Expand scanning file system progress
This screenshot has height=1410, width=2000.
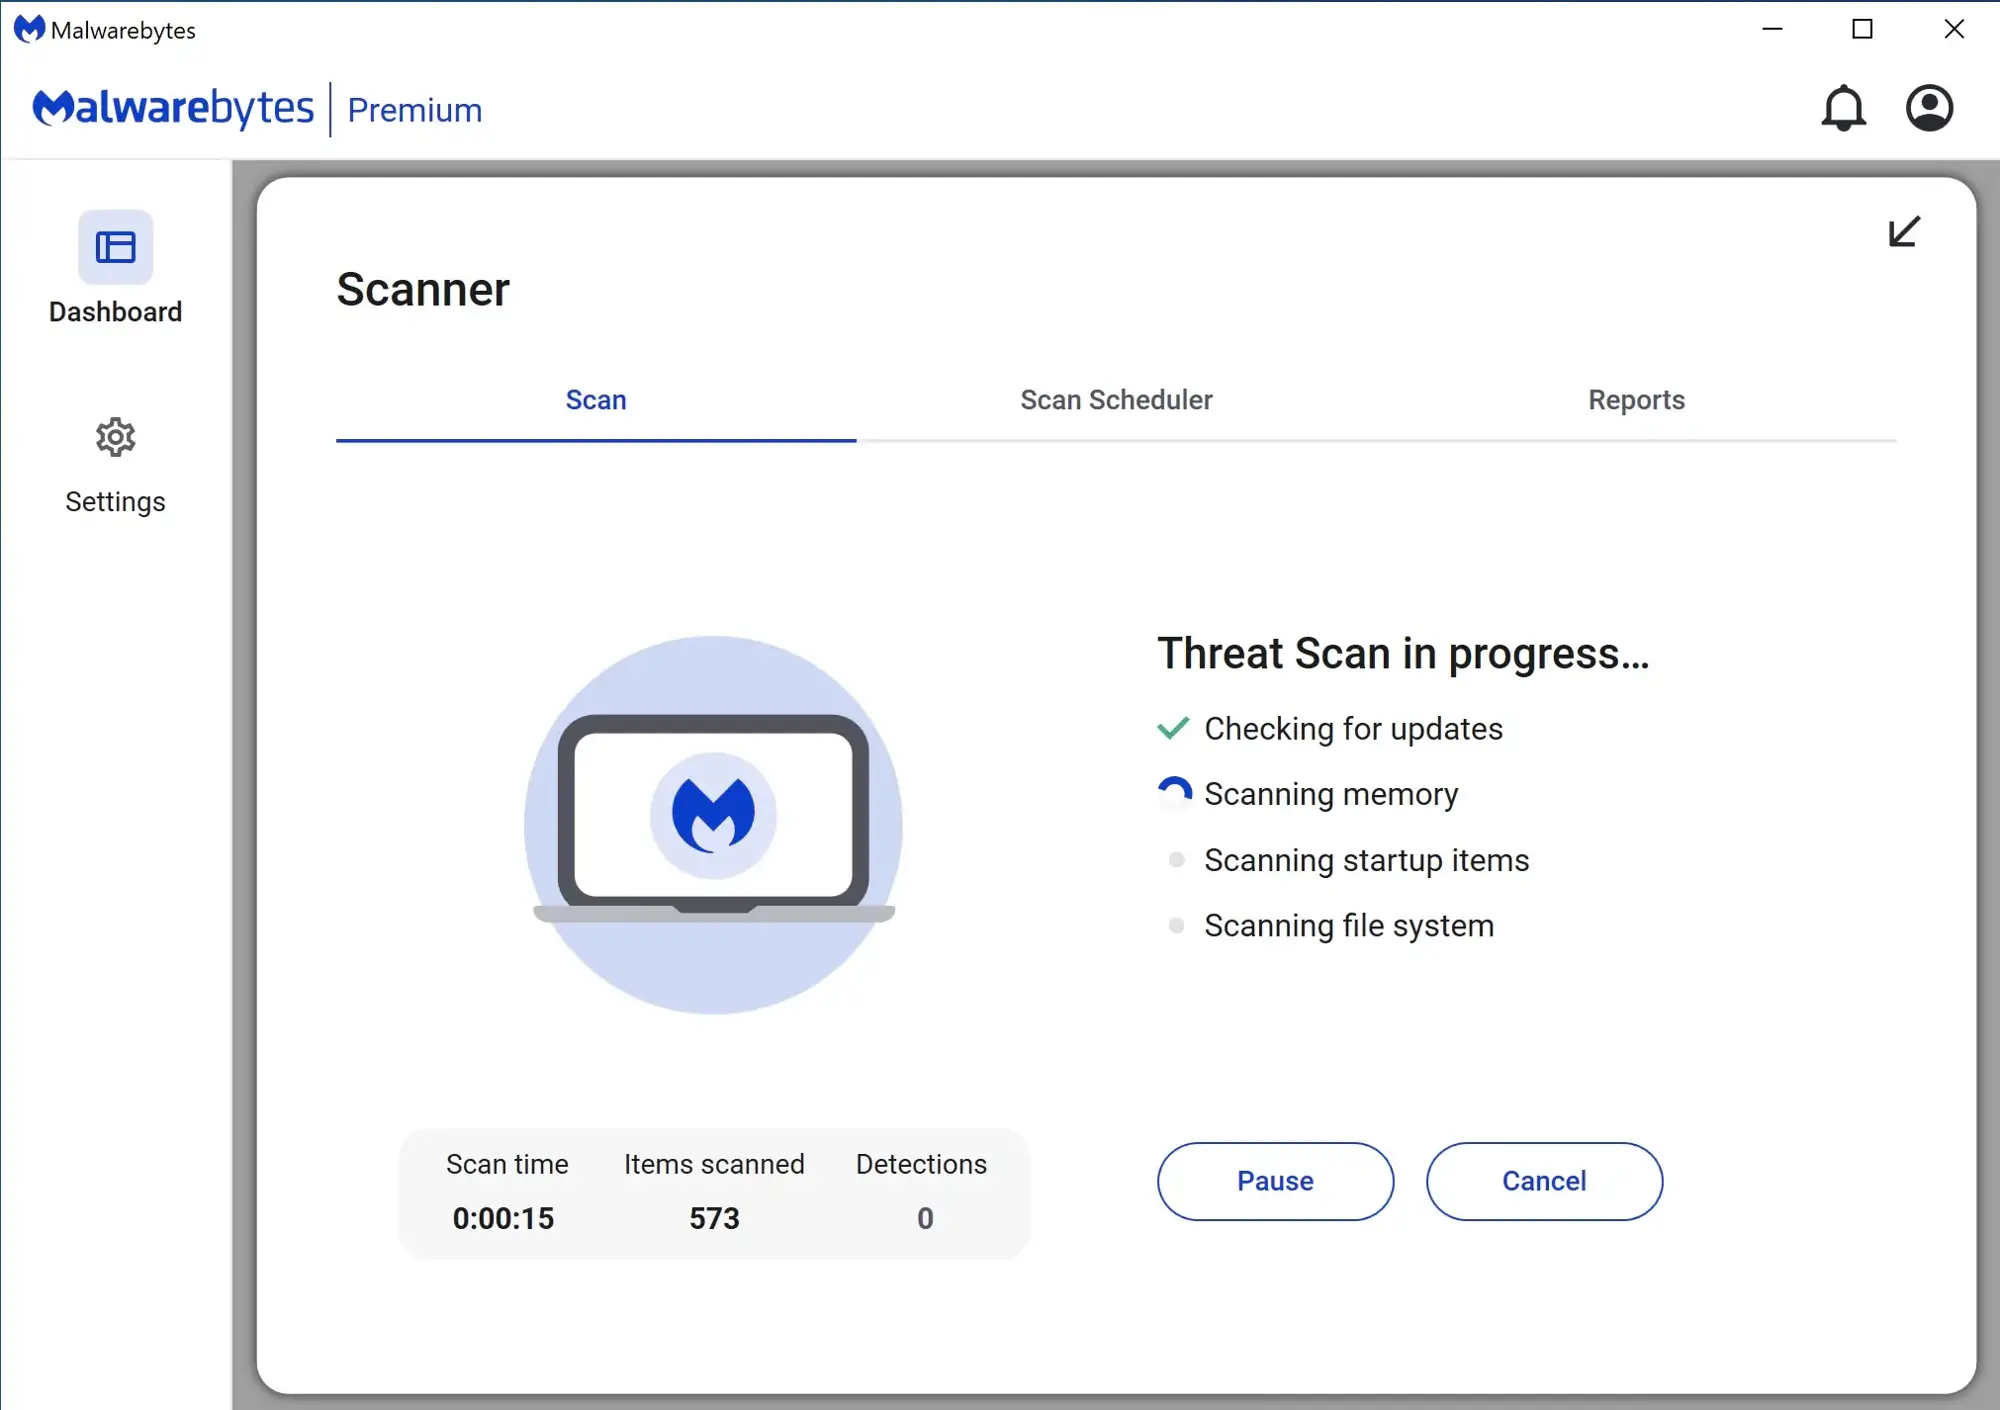[x=1350, y=923]
